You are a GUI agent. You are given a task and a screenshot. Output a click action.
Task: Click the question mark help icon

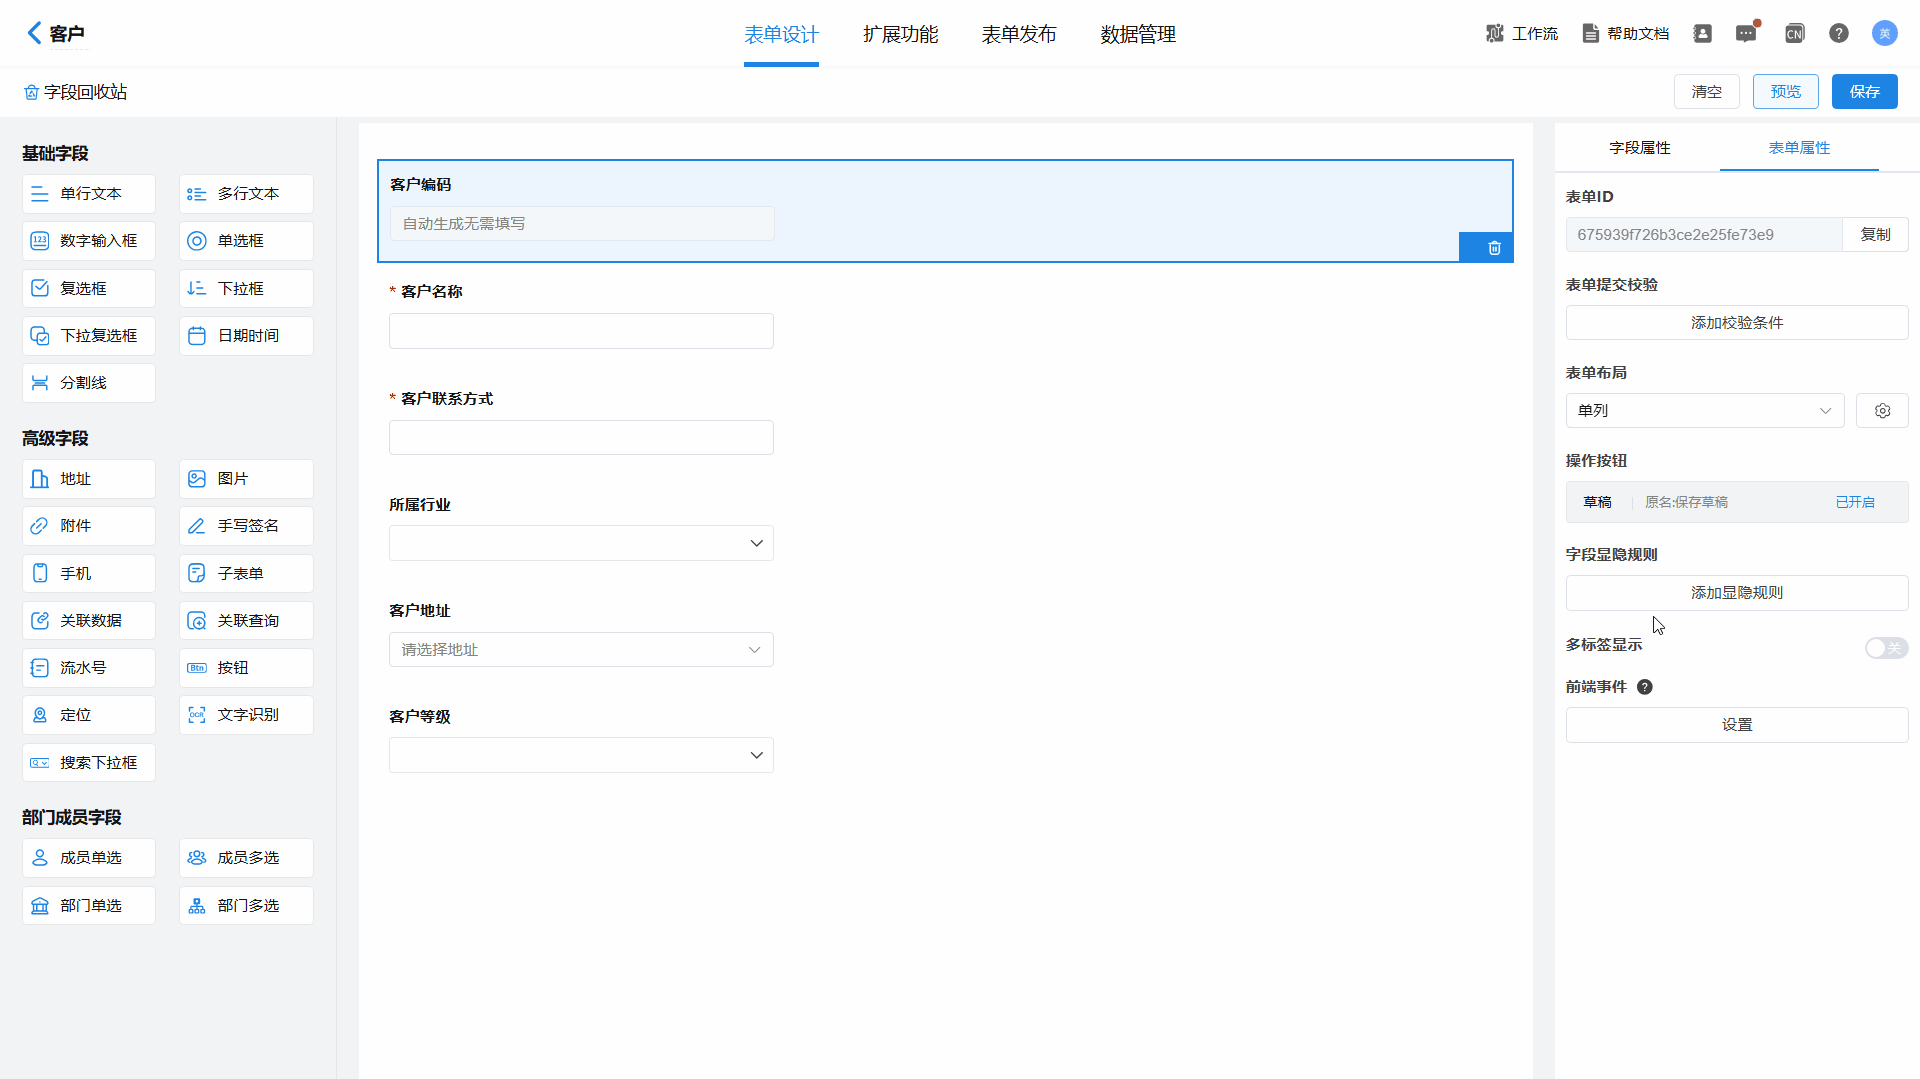[x=1839, y=34]
